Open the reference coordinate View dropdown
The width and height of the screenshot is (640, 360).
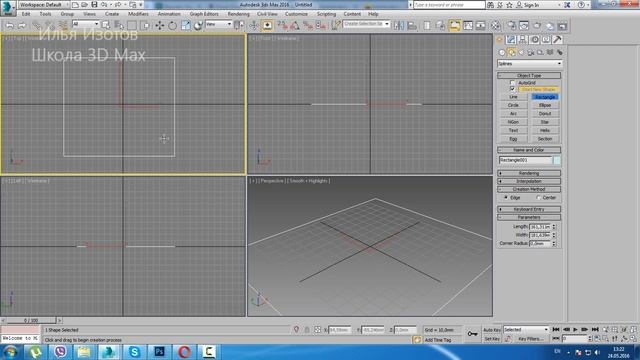point(218,24)
